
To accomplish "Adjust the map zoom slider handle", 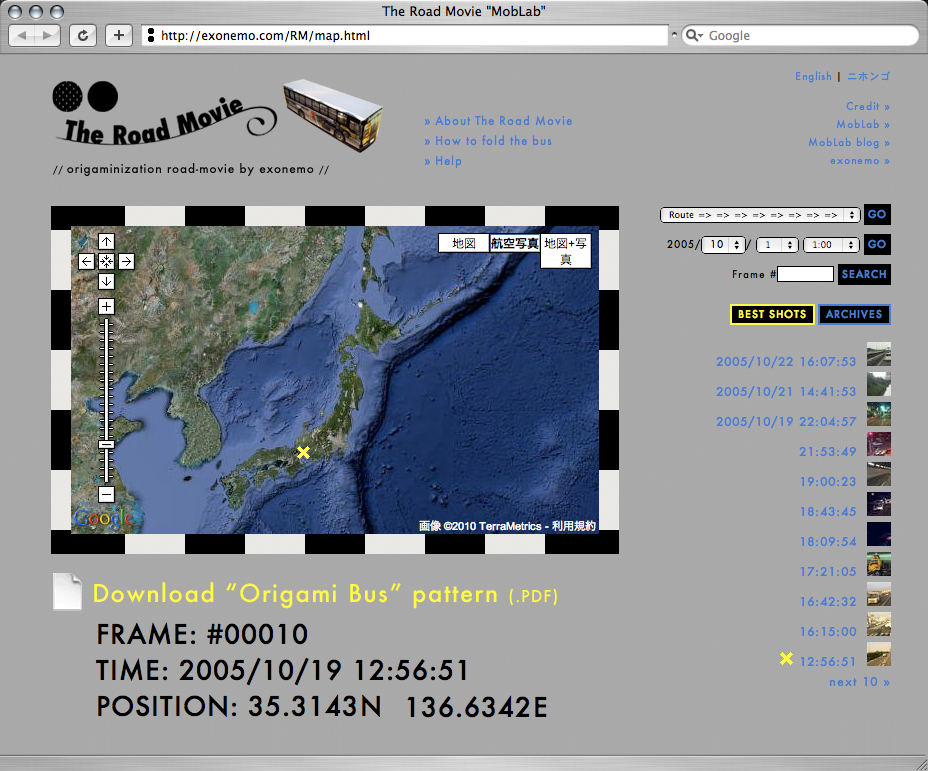I will point(107,444).
